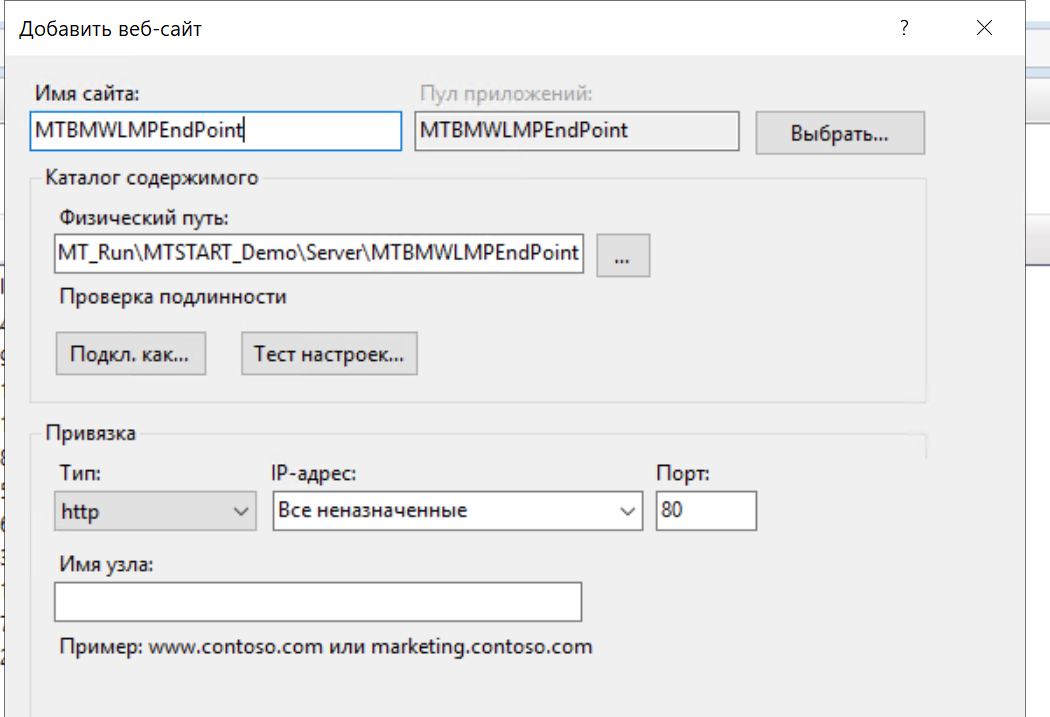
Task: Click the Физический путь input field
Action: [x=319, y=254]
